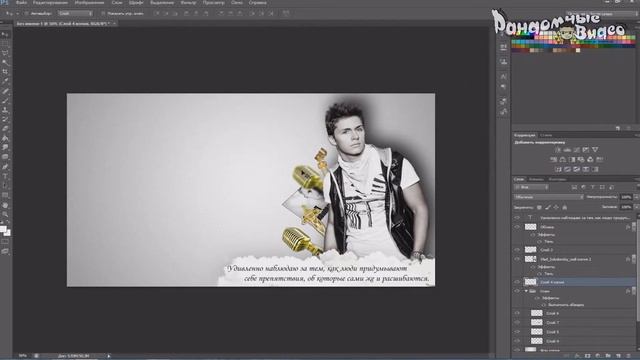Hide the Облака layer
The image size is (640, 360).
(x=517, y=227)
